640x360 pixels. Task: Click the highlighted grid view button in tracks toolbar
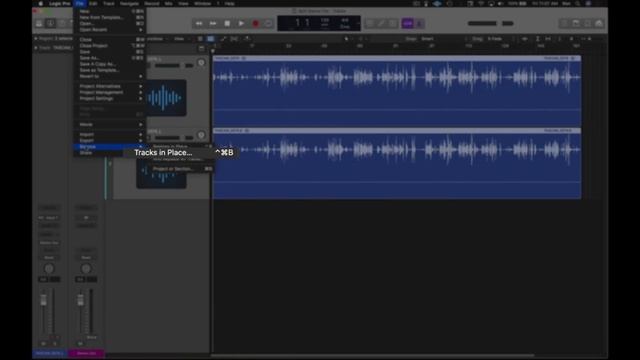(211, 39)
